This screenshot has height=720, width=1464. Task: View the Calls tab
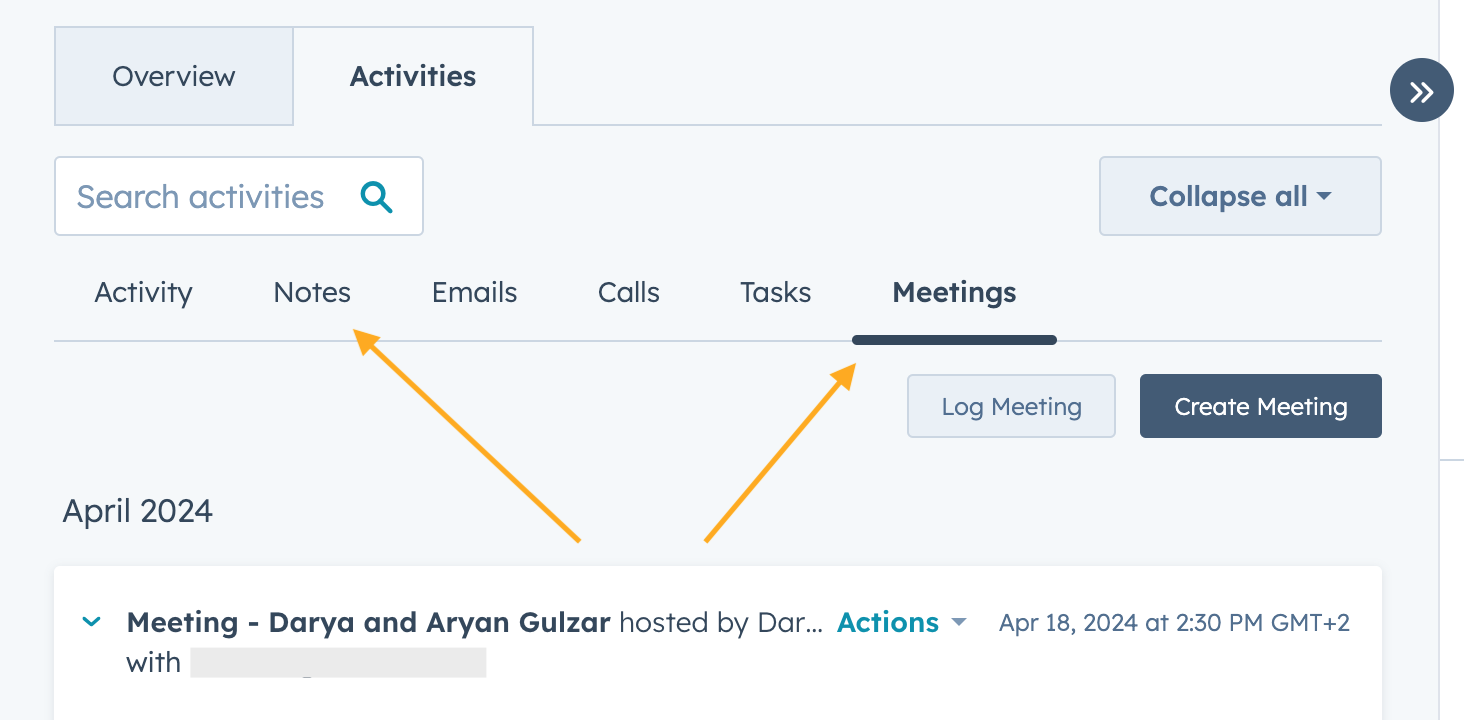[629, 293]
